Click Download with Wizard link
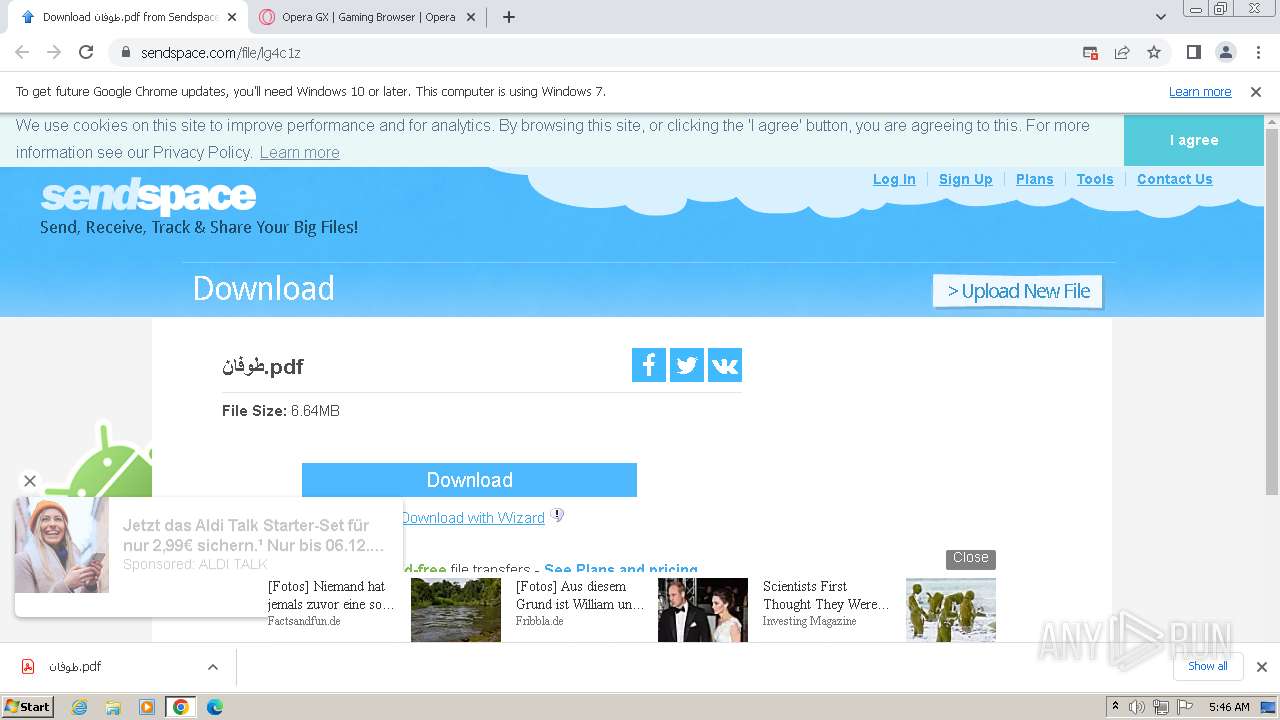This screenshot has height=720, width=1280. [473, 518]
